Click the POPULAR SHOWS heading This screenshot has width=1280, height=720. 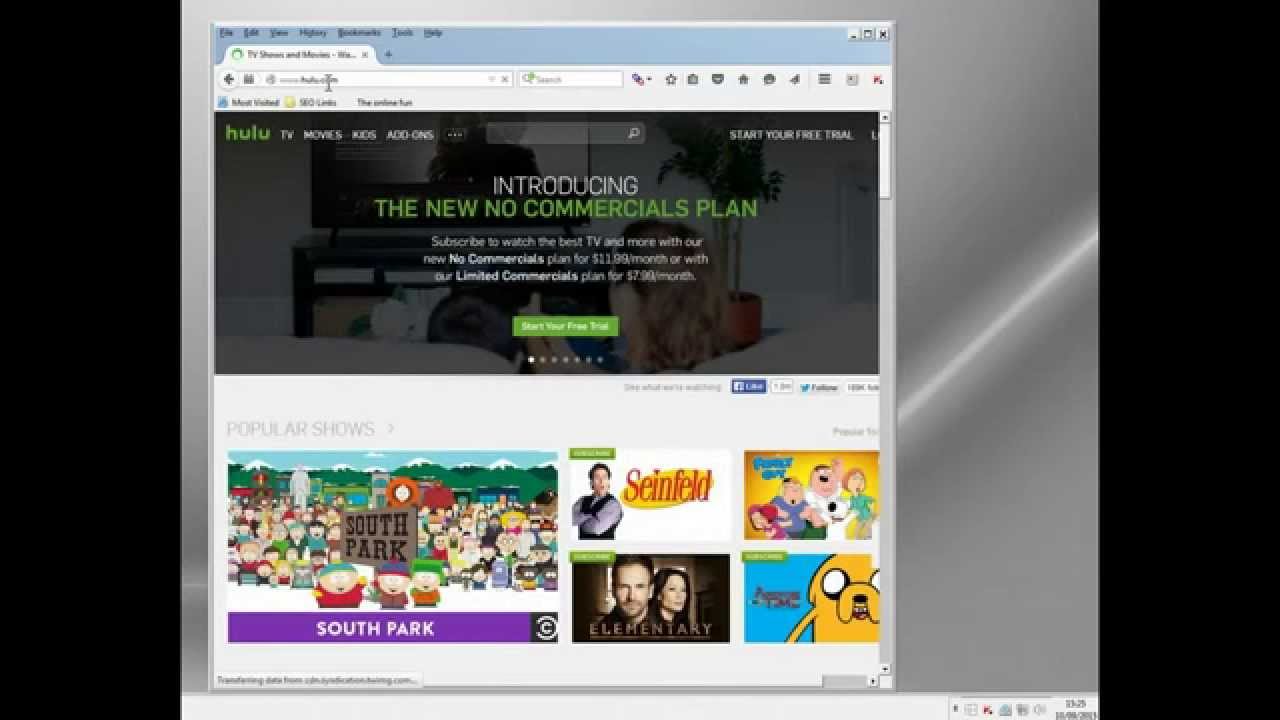[300, 429]
